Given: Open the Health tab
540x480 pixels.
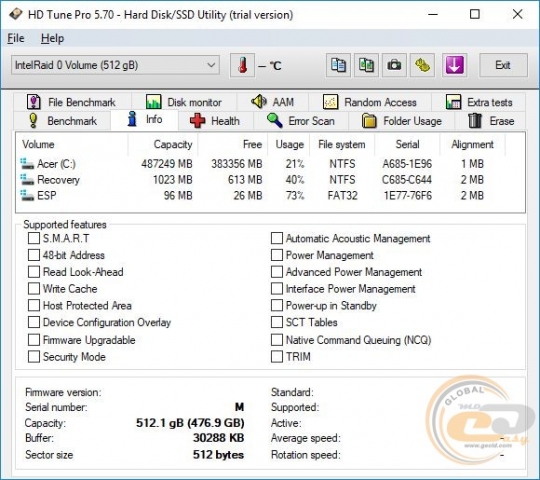Looking at the screenshot, I should pos(216,121).
